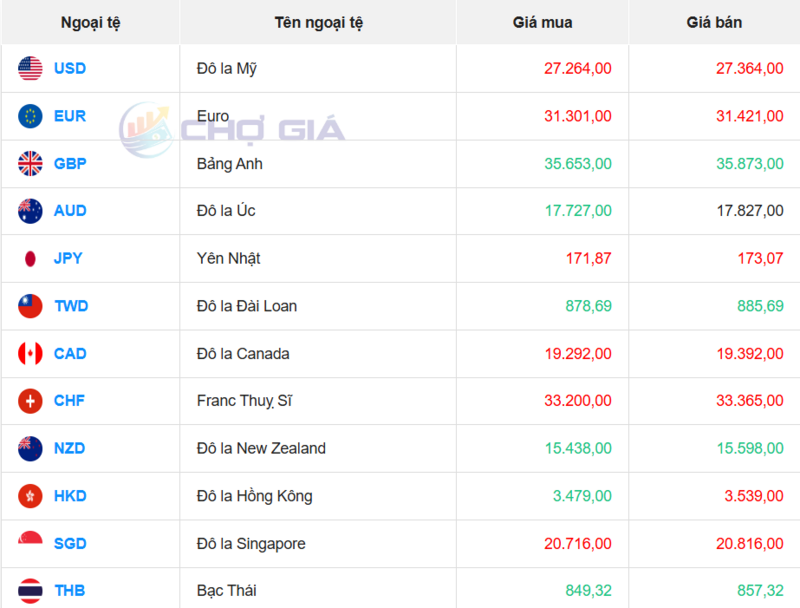The height and width of the screenshot is (608, 800).
Task: Click the Canadian flag icon
Action: [30, 354]
